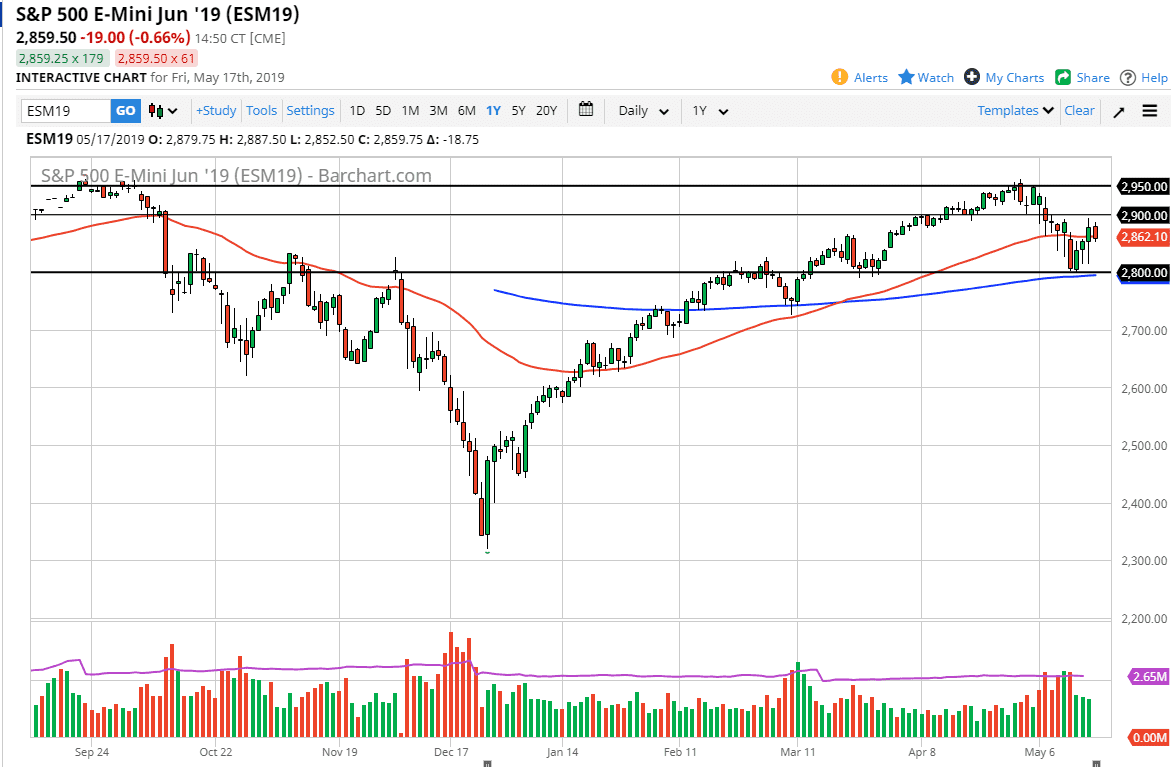The width and height of the screenshot is (1174, 767).
Task: Click the GO button
Action: point(124,111)
